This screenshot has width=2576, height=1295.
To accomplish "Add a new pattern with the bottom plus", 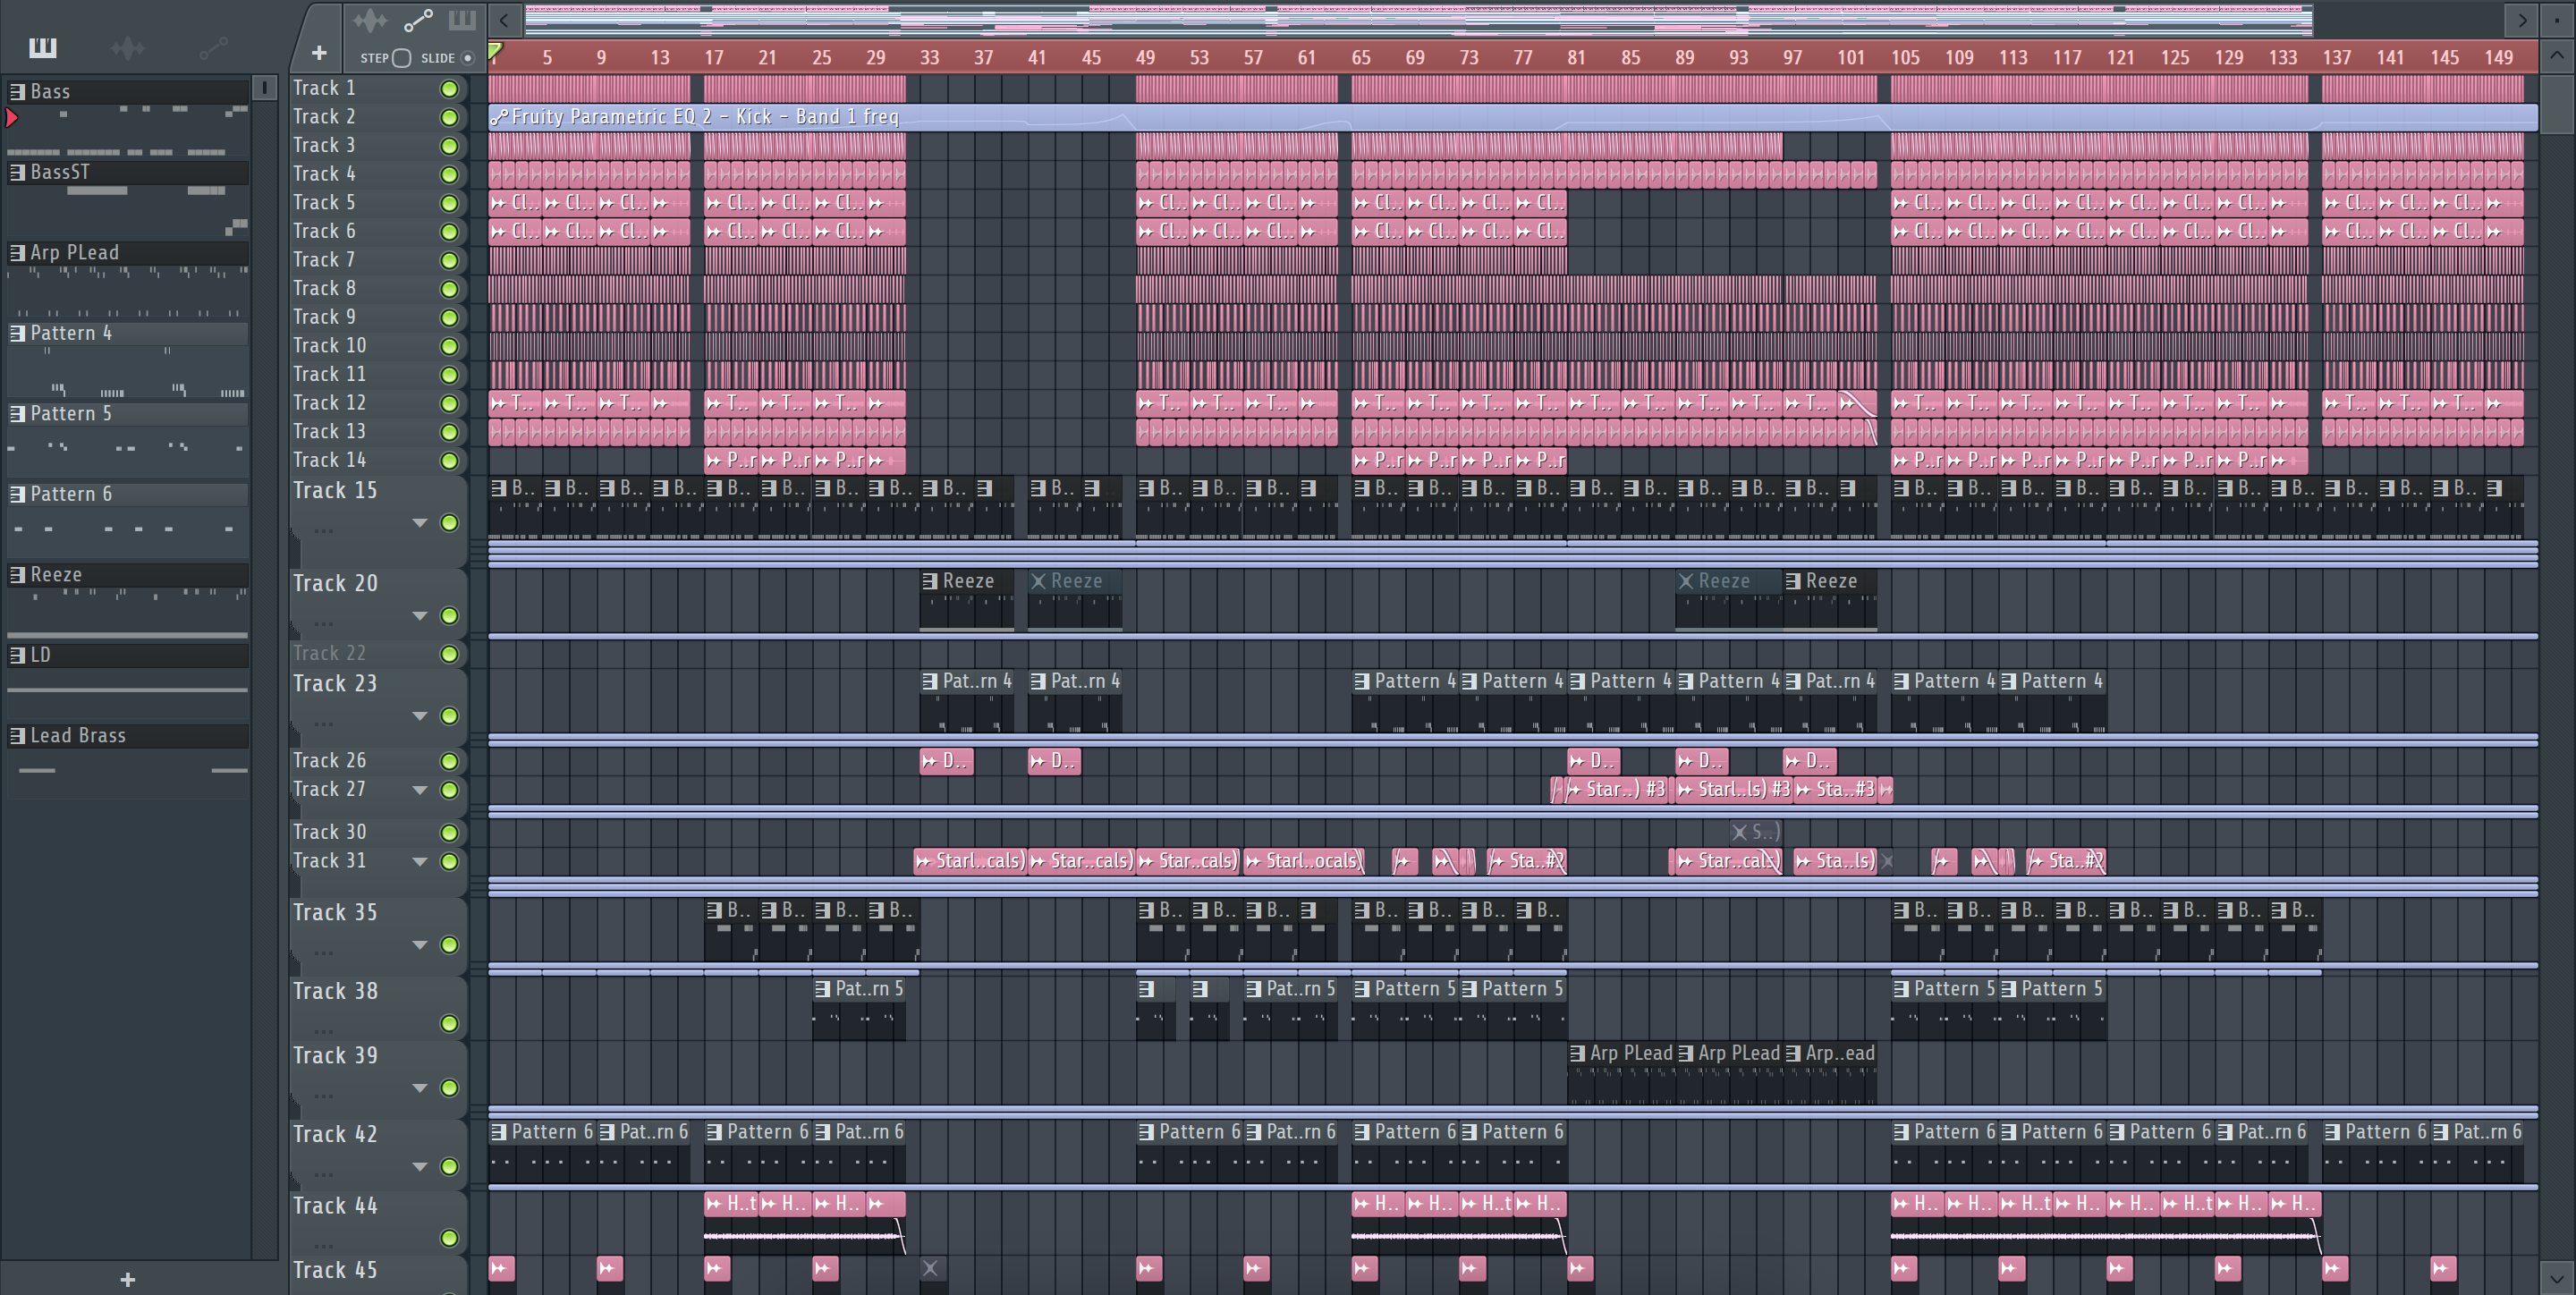I will [127, 1279].
